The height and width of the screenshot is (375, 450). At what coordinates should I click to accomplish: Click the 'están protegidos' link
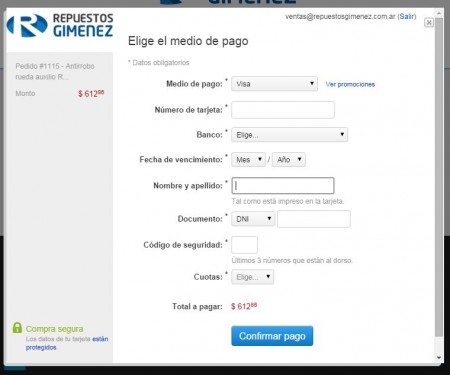coord(67,343)
